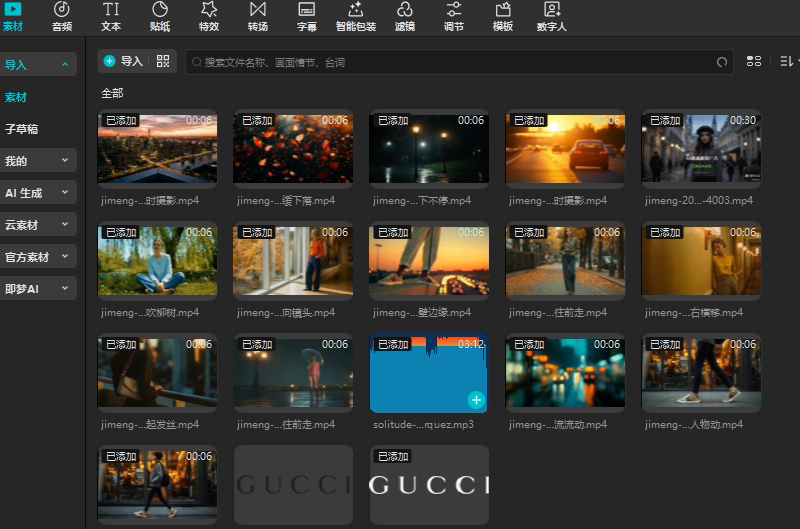Open the 滤镜 filters panel
Viewport: 800px width, 529px height.
[x=404, y=16]
